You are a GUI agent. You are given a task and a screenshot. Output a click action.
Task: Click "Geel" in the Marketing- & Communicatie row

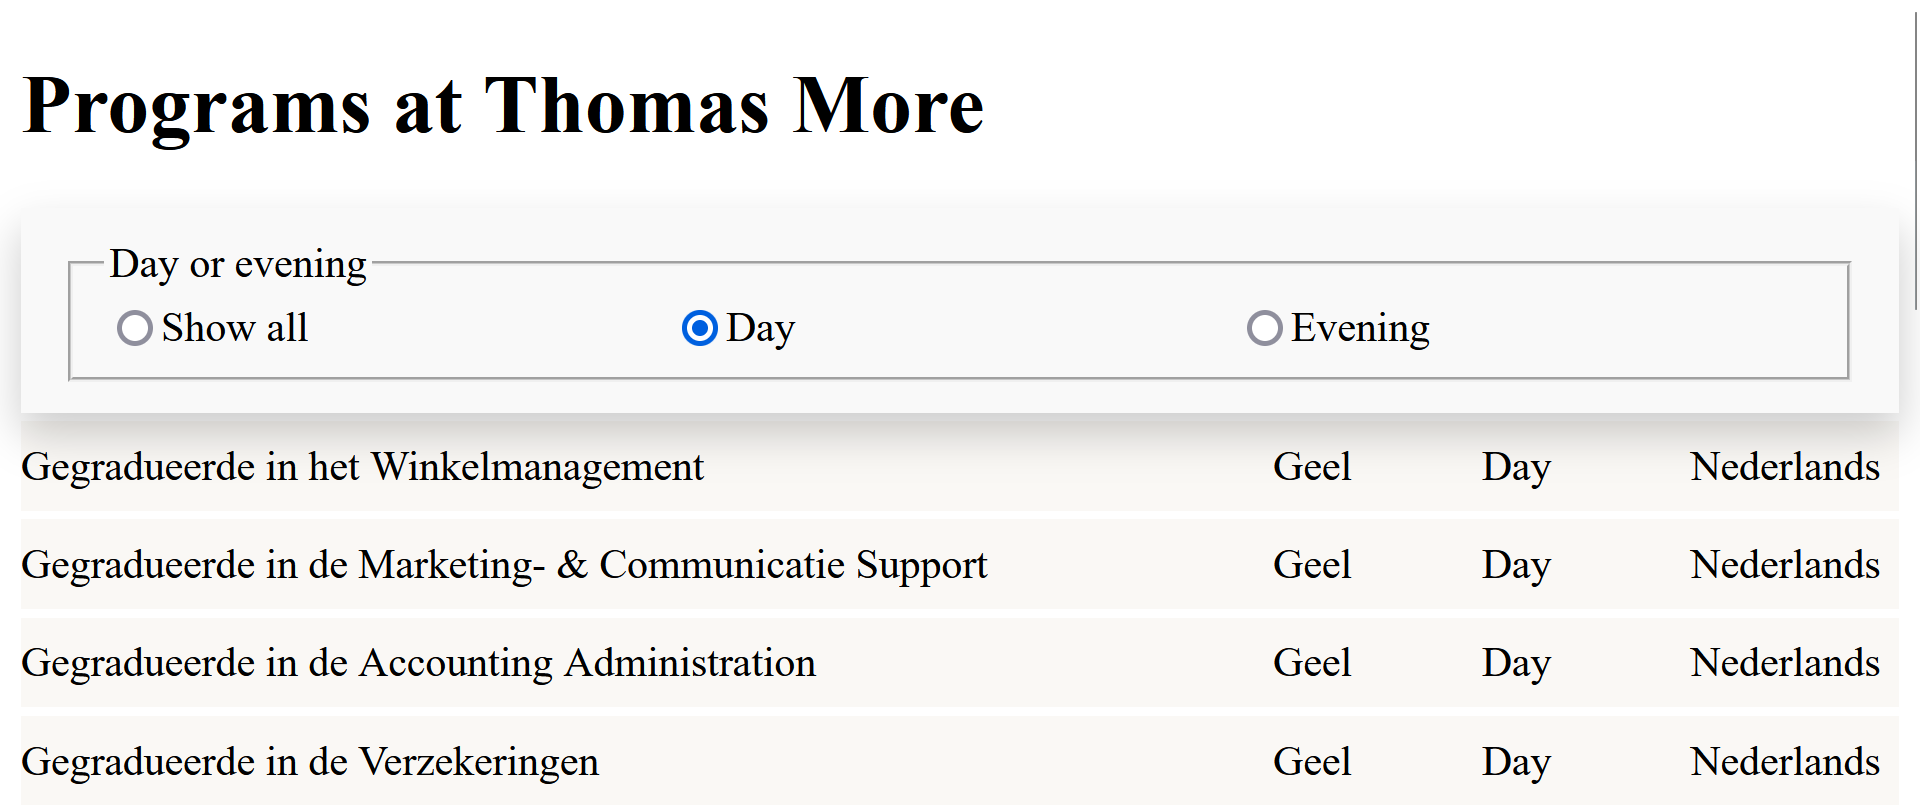1311,565
